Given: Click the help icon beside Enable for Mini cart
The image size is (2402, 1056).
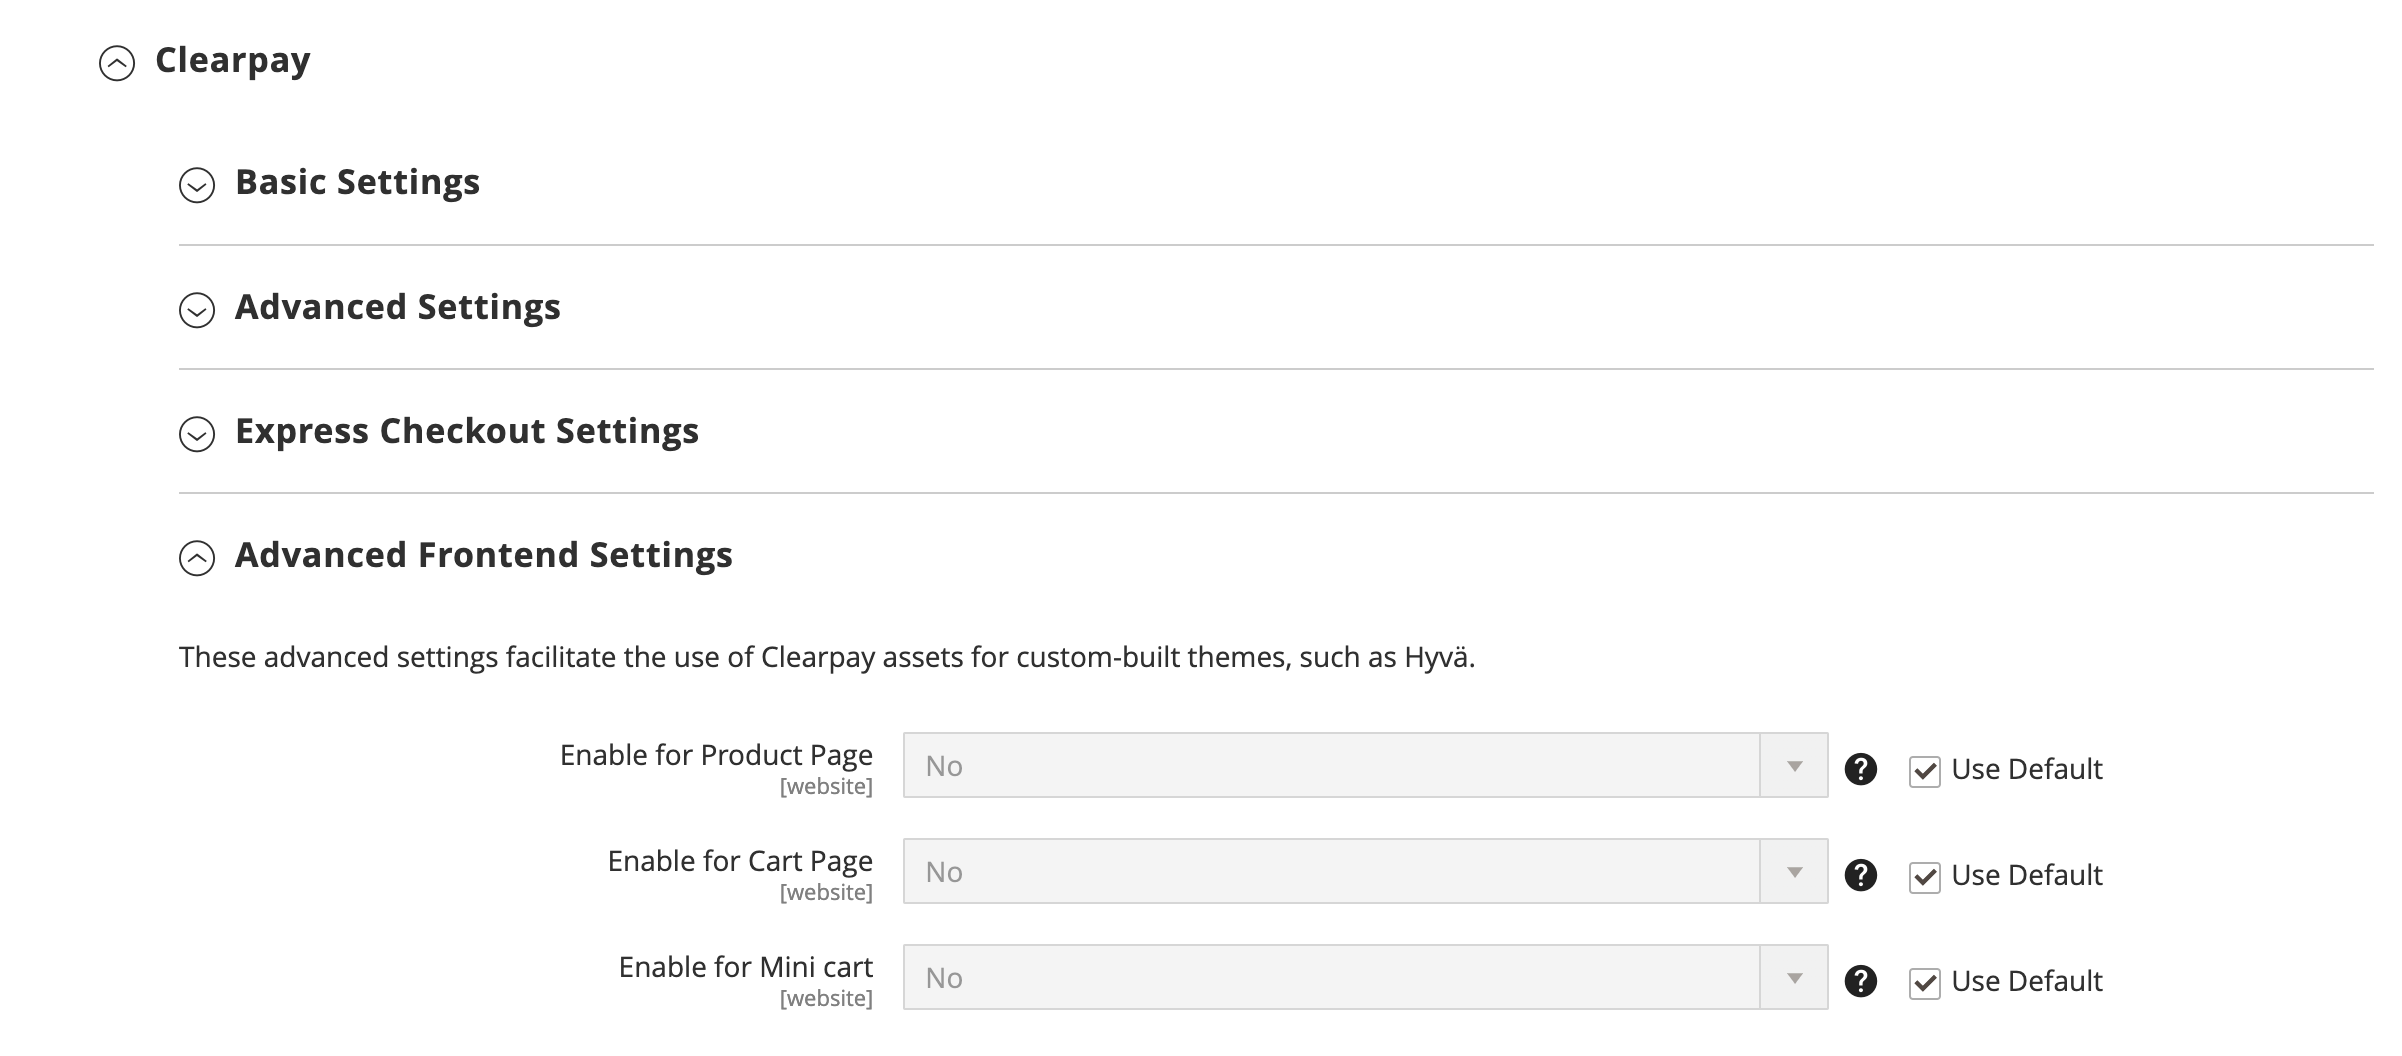Looking at the screenshot, I should click(x=1862, y=980).
